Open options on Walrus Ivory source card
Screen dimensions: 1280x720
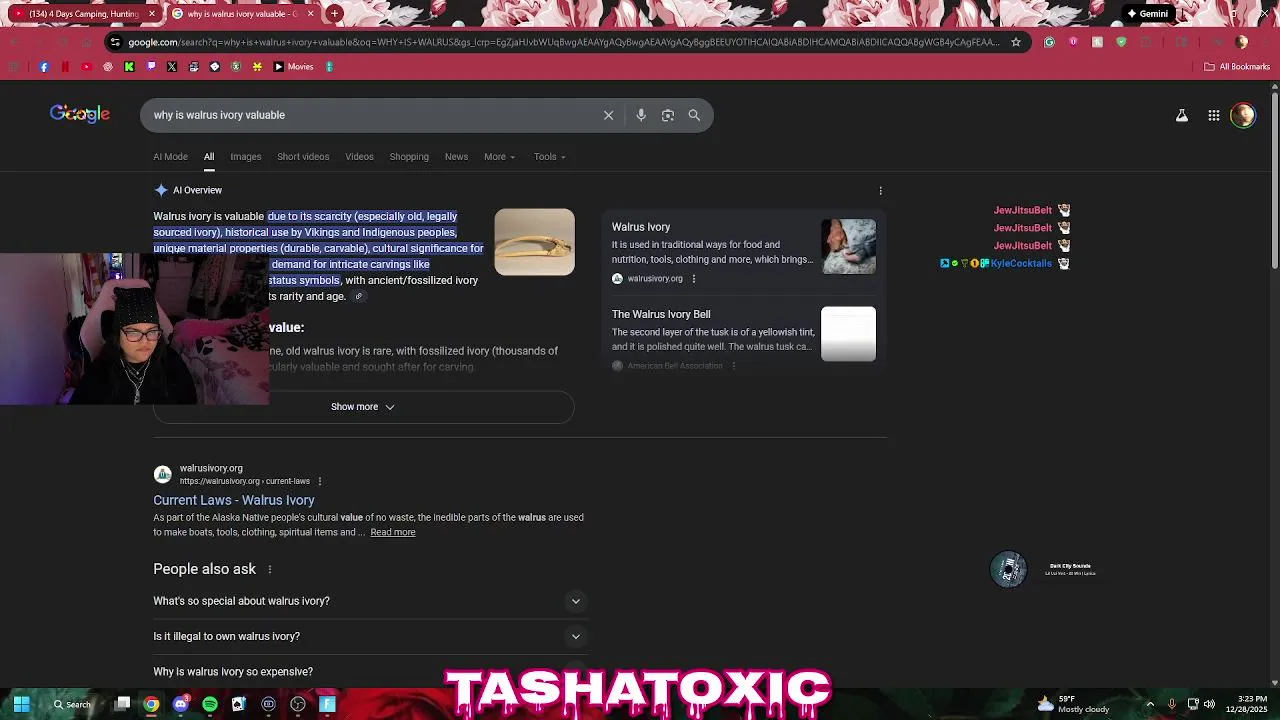click(693, 279)
